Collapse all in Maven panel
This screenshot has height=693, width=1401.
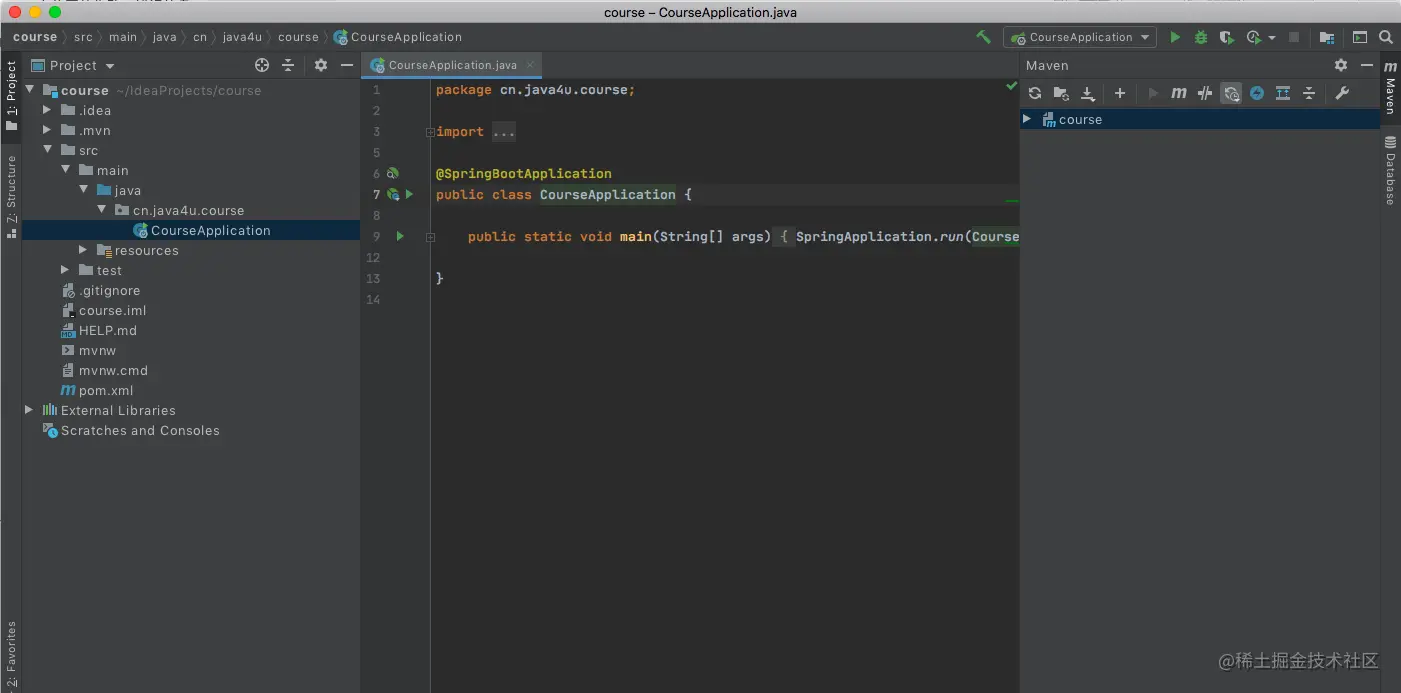tap(1309, 93)
